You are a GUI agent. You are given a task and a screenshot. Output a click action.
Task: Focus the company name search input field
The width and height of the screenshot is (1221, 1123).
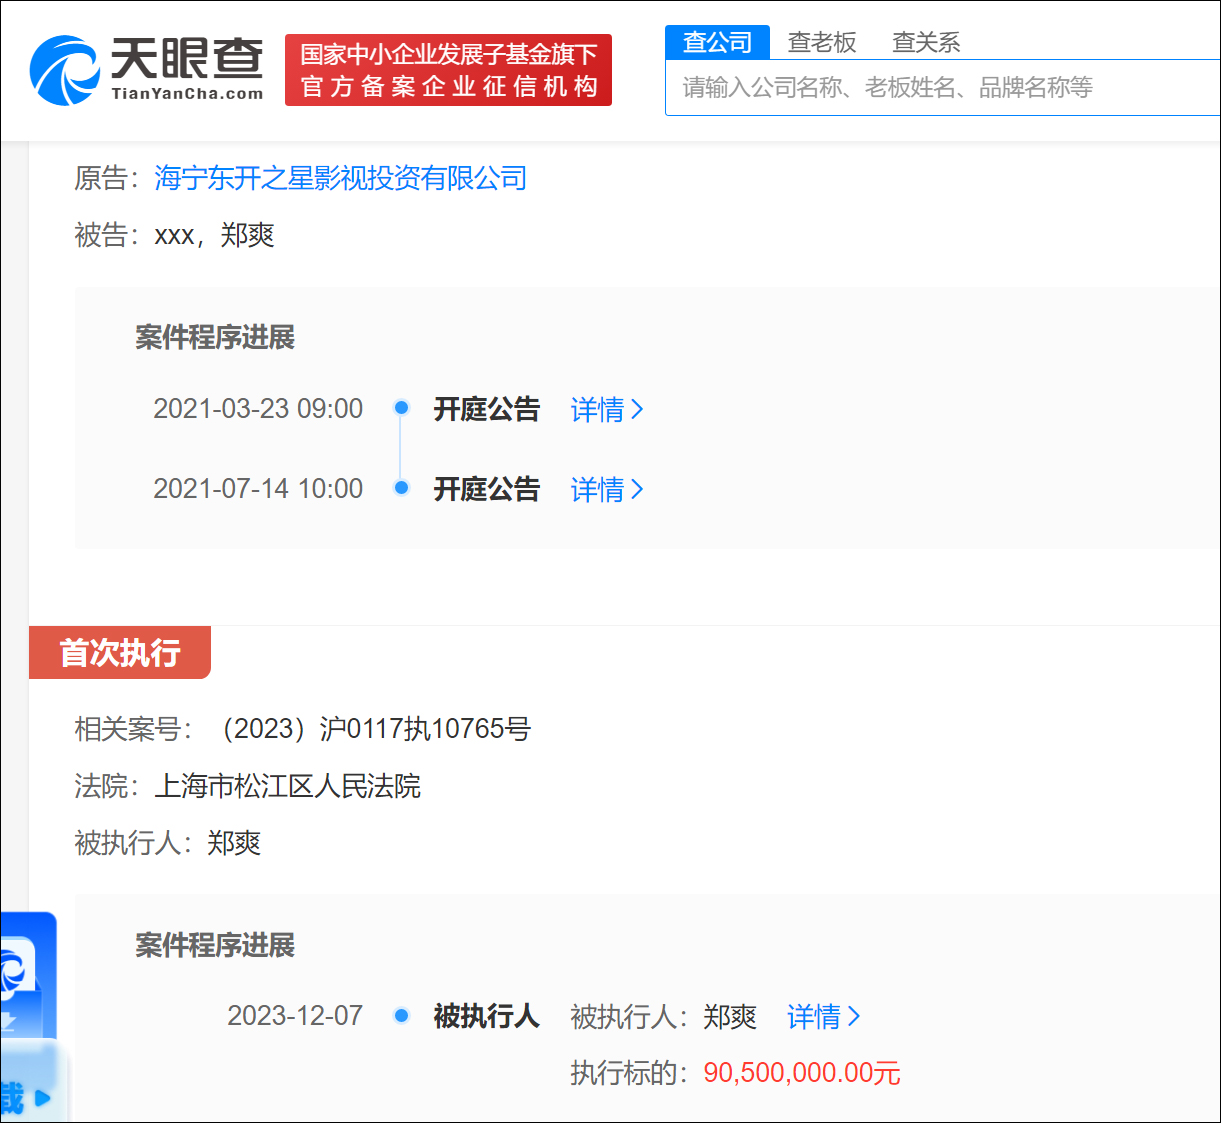pyautogui.click(x=940, y=88)
